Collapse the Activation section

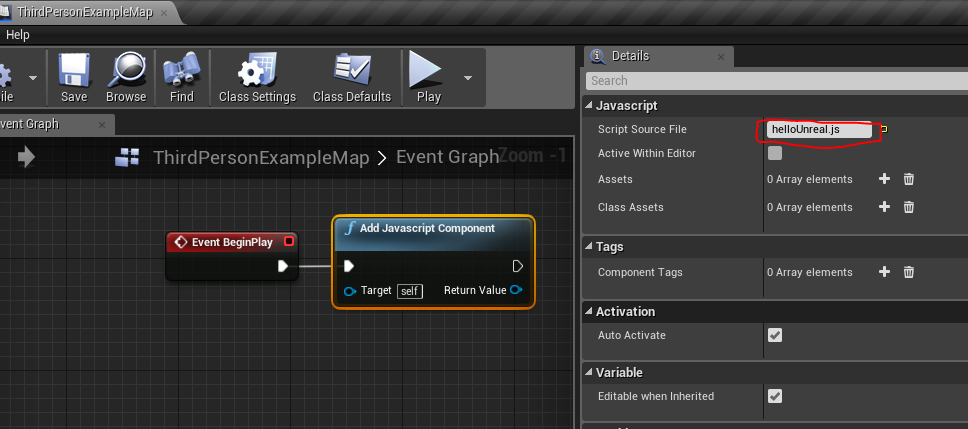pyautogui.click(x=589, y=312)
